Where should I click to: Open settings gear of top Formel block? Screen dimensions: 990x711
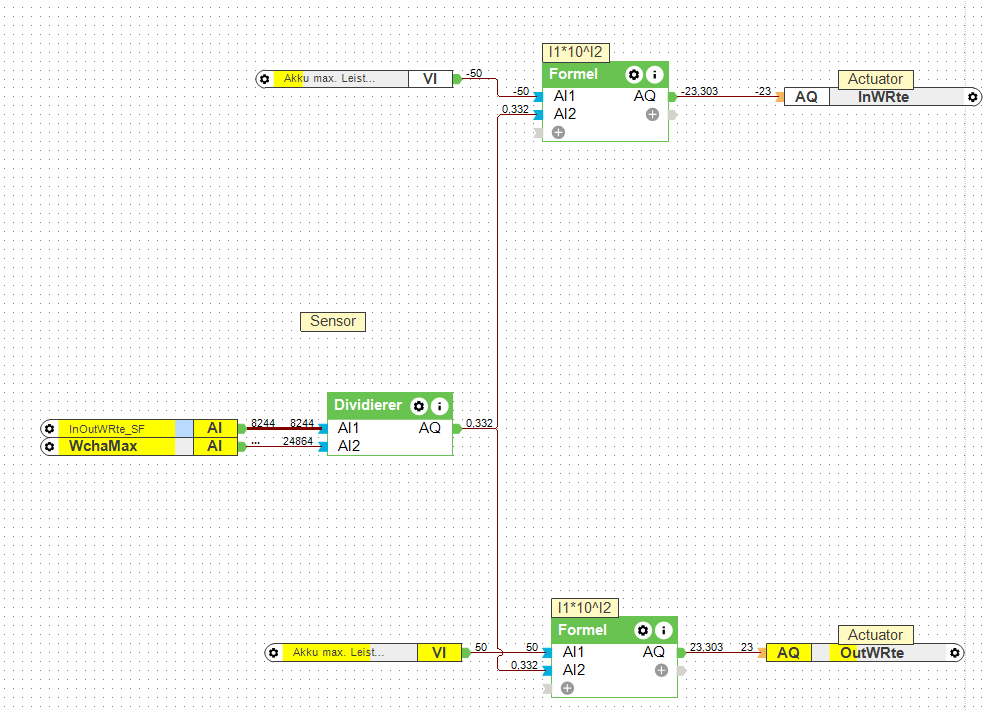pyautogui.click(x=633, y=75)
